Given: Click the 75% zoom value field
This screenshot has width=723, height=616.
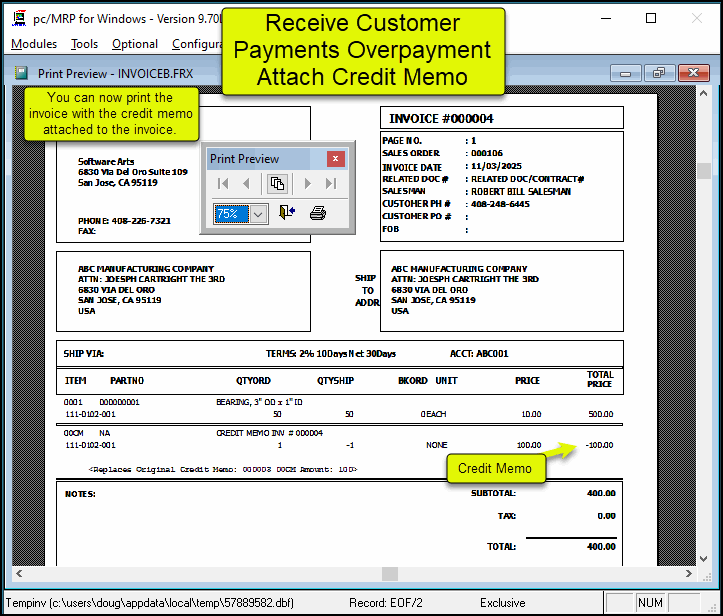Looking at the screenshot, I should [x=230, y=213].
